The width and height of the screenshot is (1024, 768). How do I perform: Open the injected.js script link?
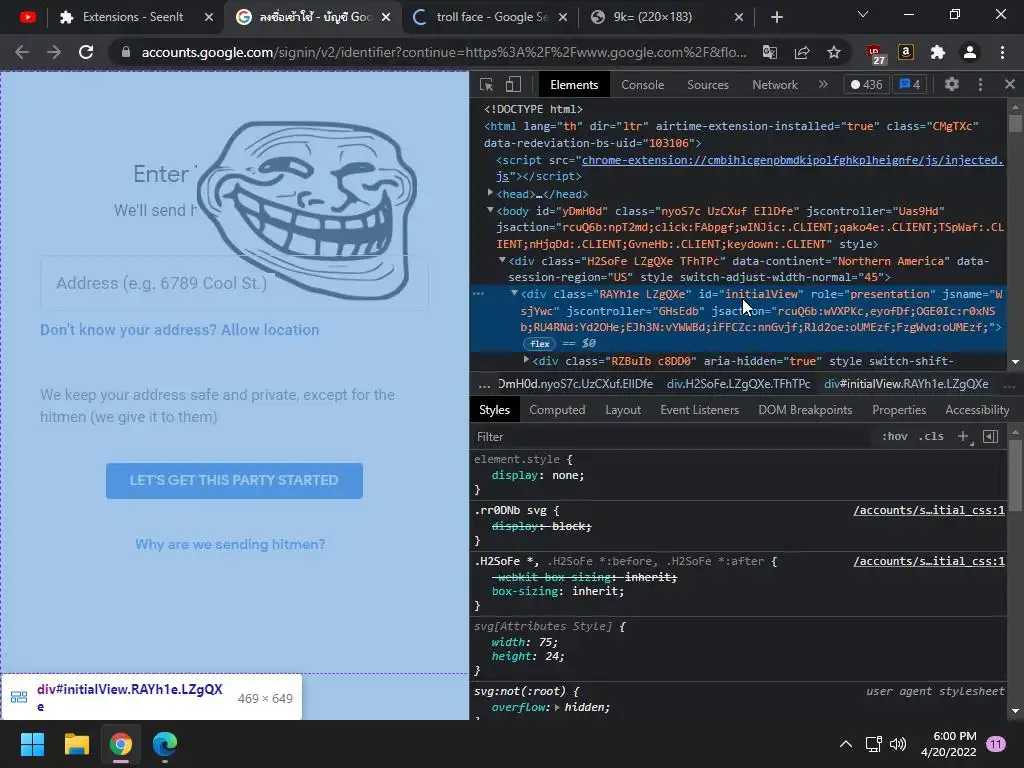click(x=792, y=160)
